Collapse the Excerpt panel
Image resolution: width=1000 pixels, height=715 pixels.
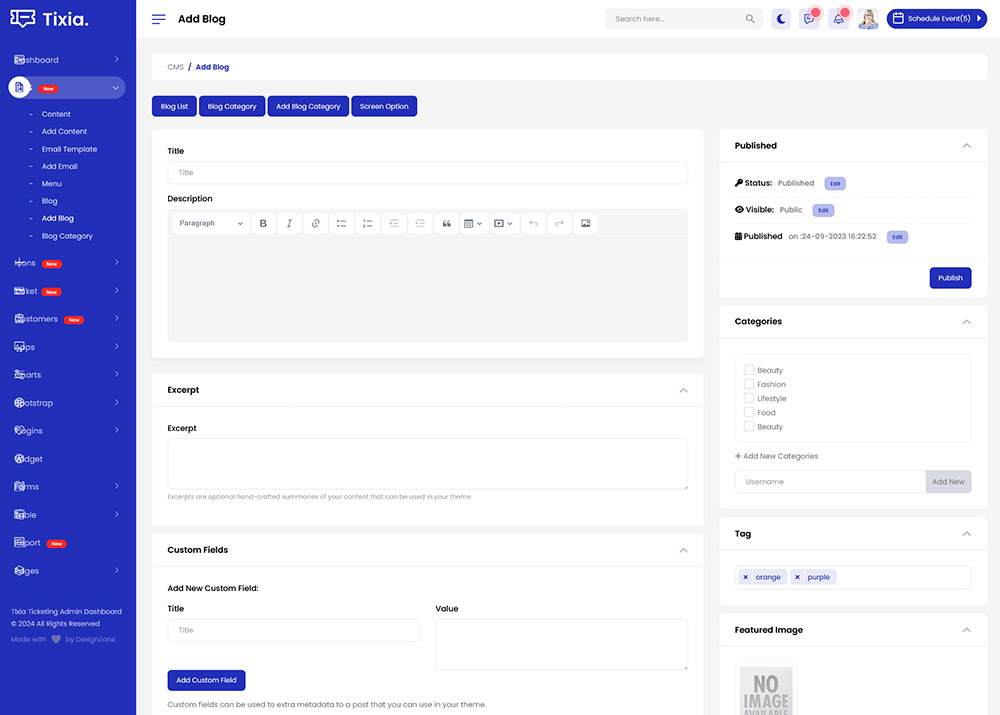(x=683, y=390)
